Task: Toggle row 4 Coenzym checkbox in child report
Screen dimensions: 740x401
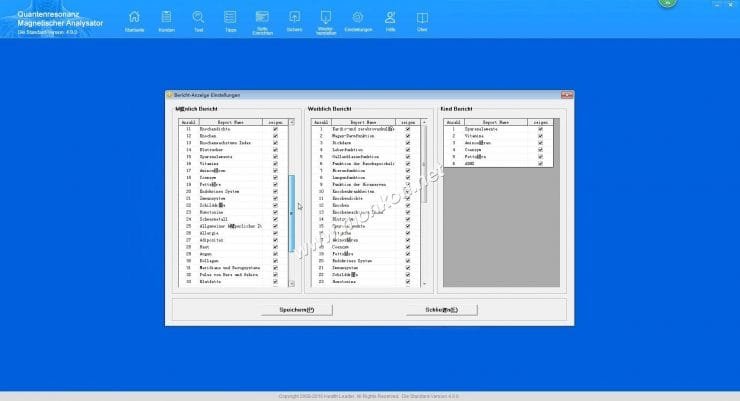Action: pos(540,150)
